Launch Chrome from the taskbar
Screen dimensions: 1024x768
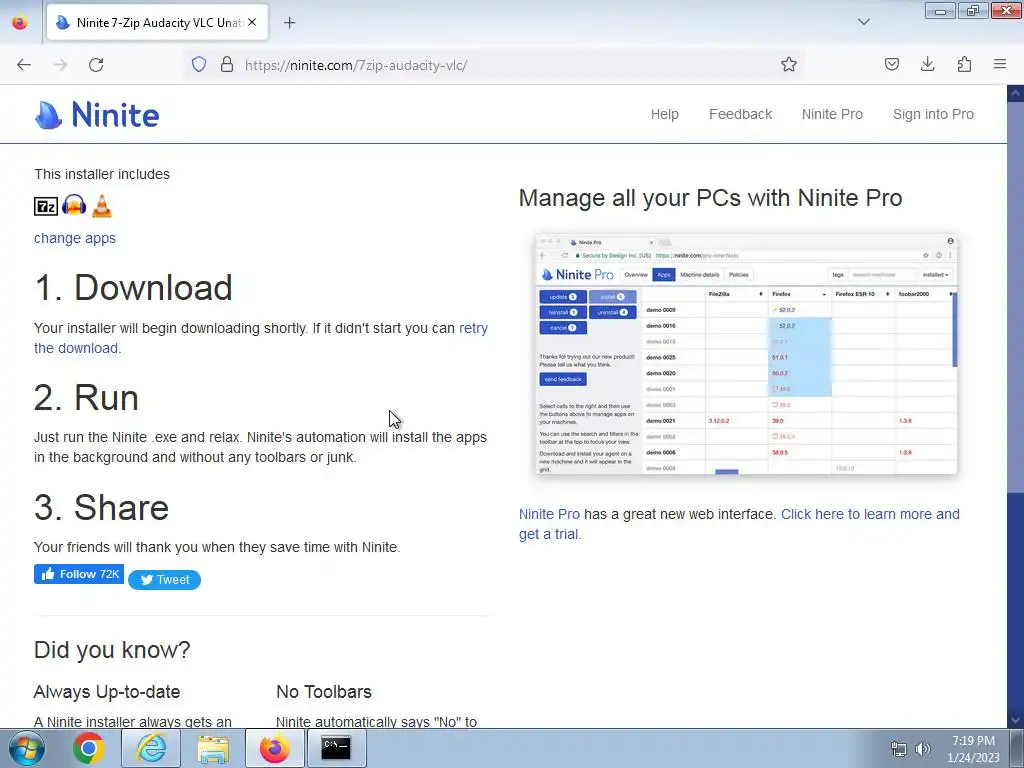[89, 748]
